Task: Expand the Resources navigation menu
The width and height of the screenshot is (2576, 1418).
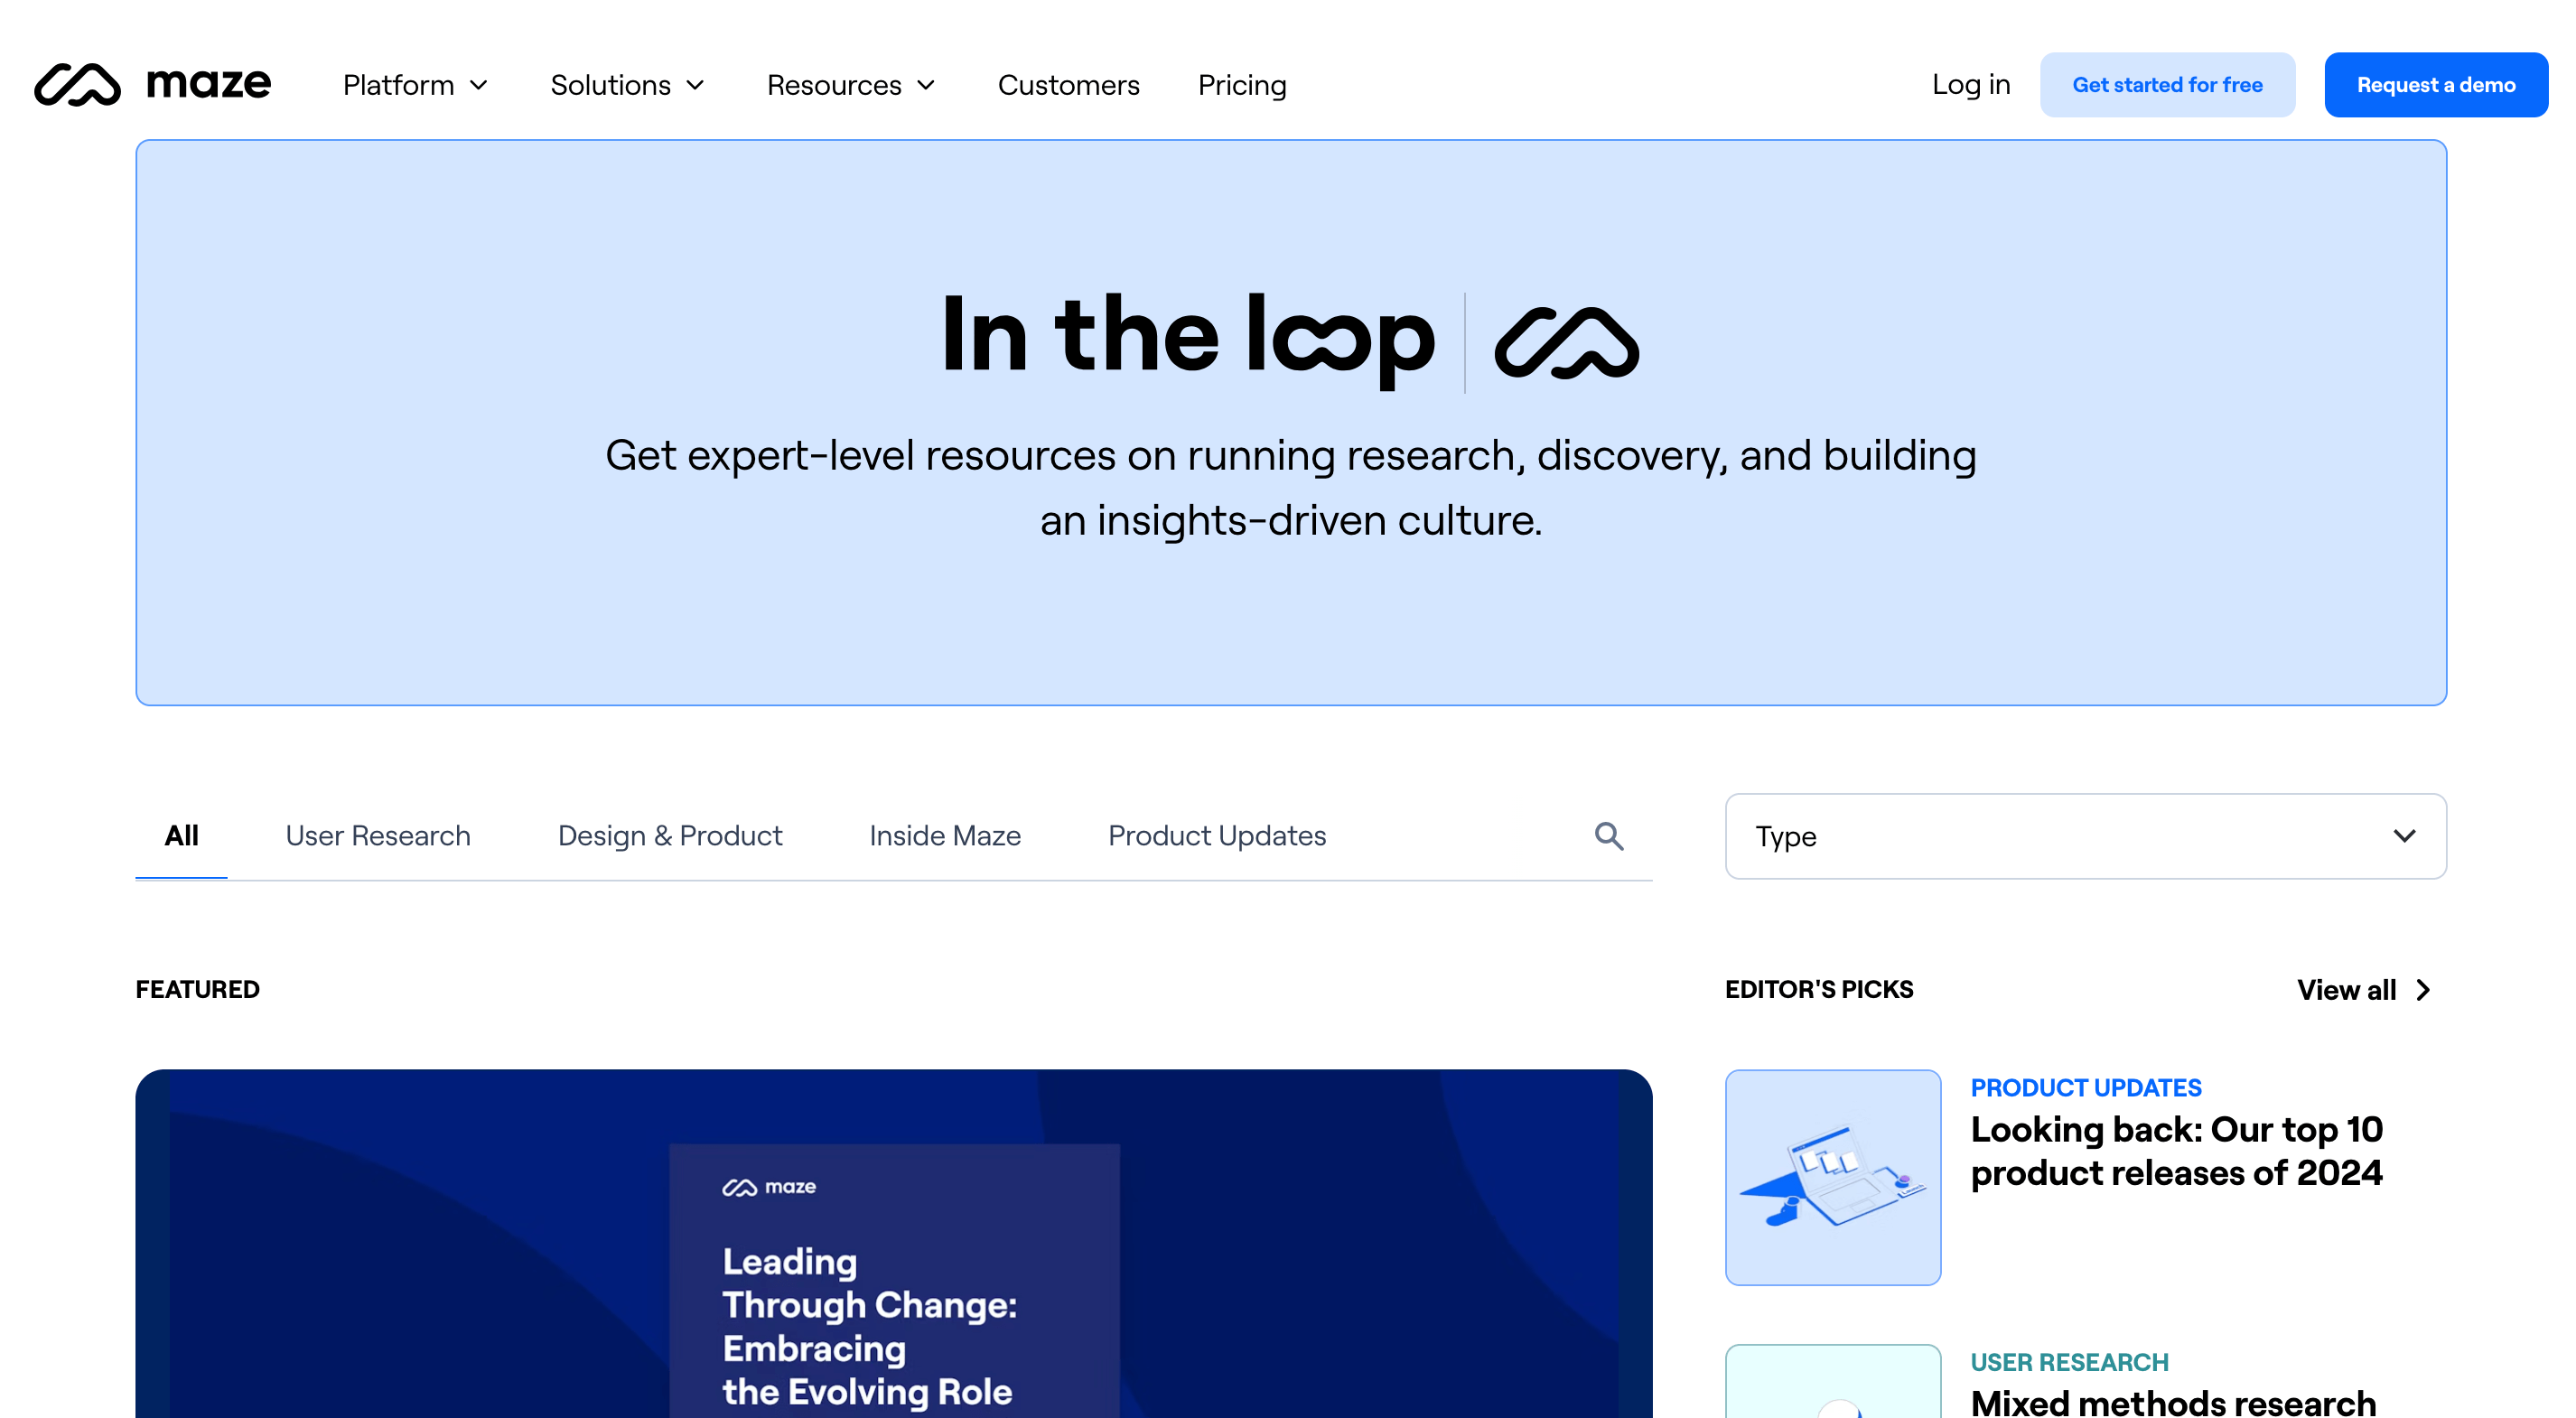Action: (x=851, y=86)
